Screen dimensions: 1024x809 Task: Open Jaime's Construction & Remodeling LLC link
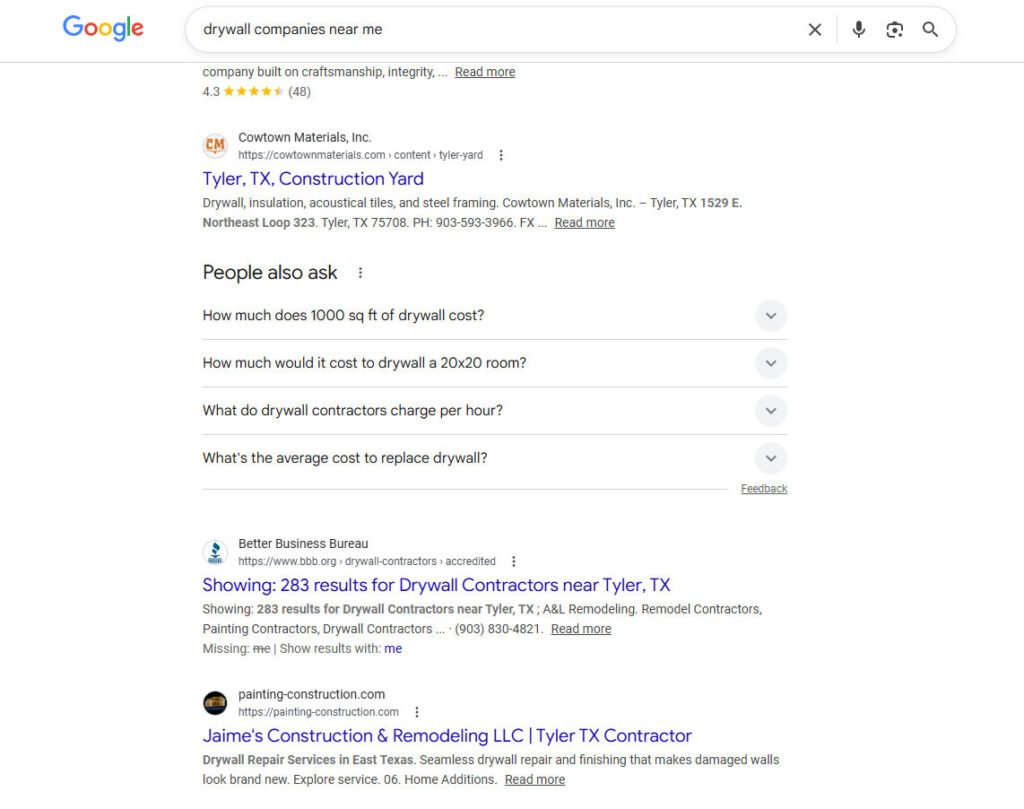pos(447,736)
